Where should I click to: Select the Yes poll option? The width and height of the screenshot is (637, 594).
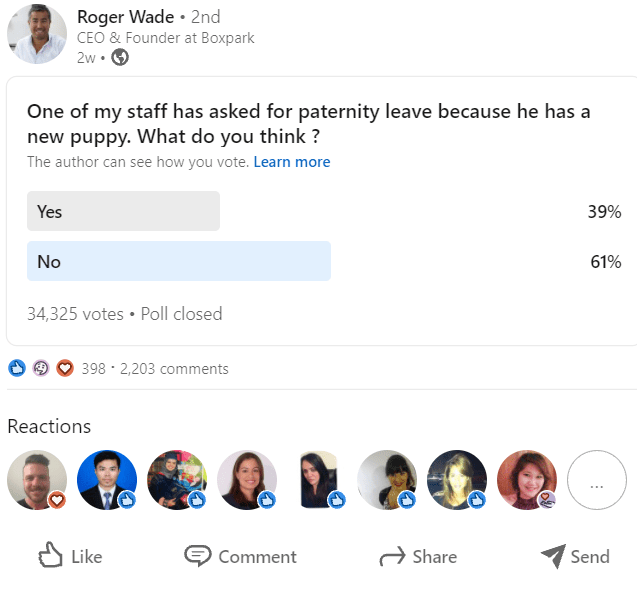click(123, 211)
